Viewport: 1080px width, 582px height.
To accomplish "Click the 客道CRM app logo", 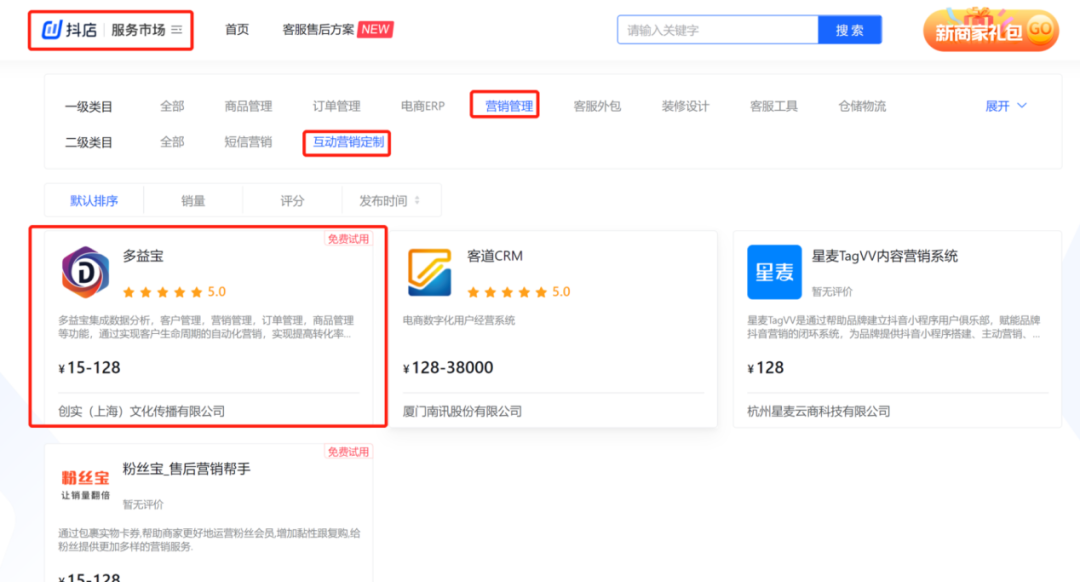I will point(429,272).
